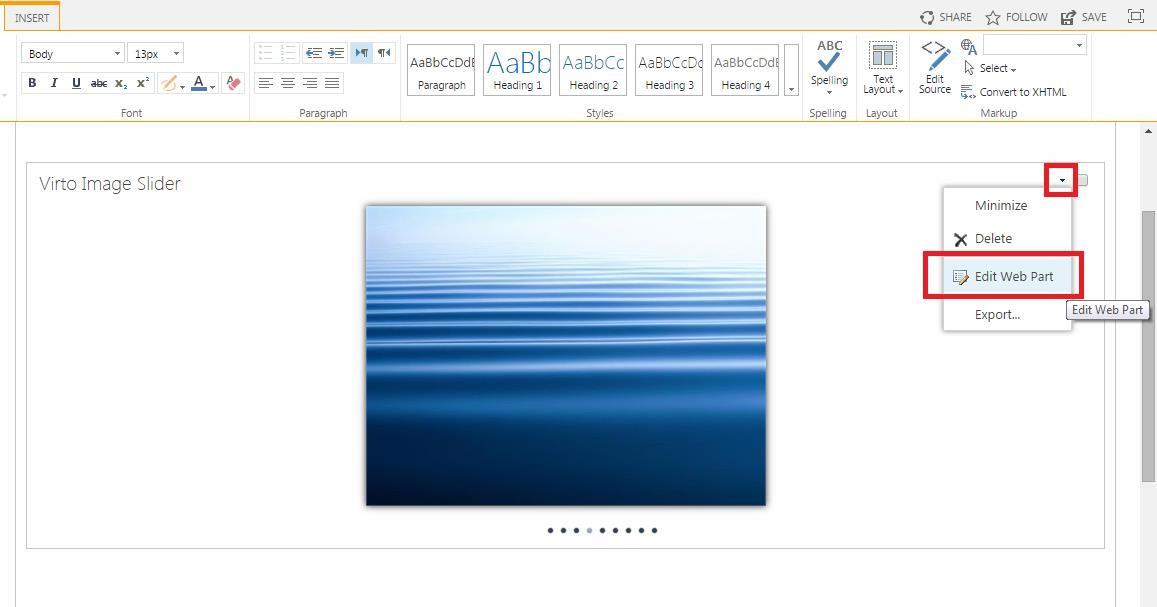Viewport: 1157px width, 607px height.
Task: Clear formatting with the eraser icon
Action: tap(233, 83)
